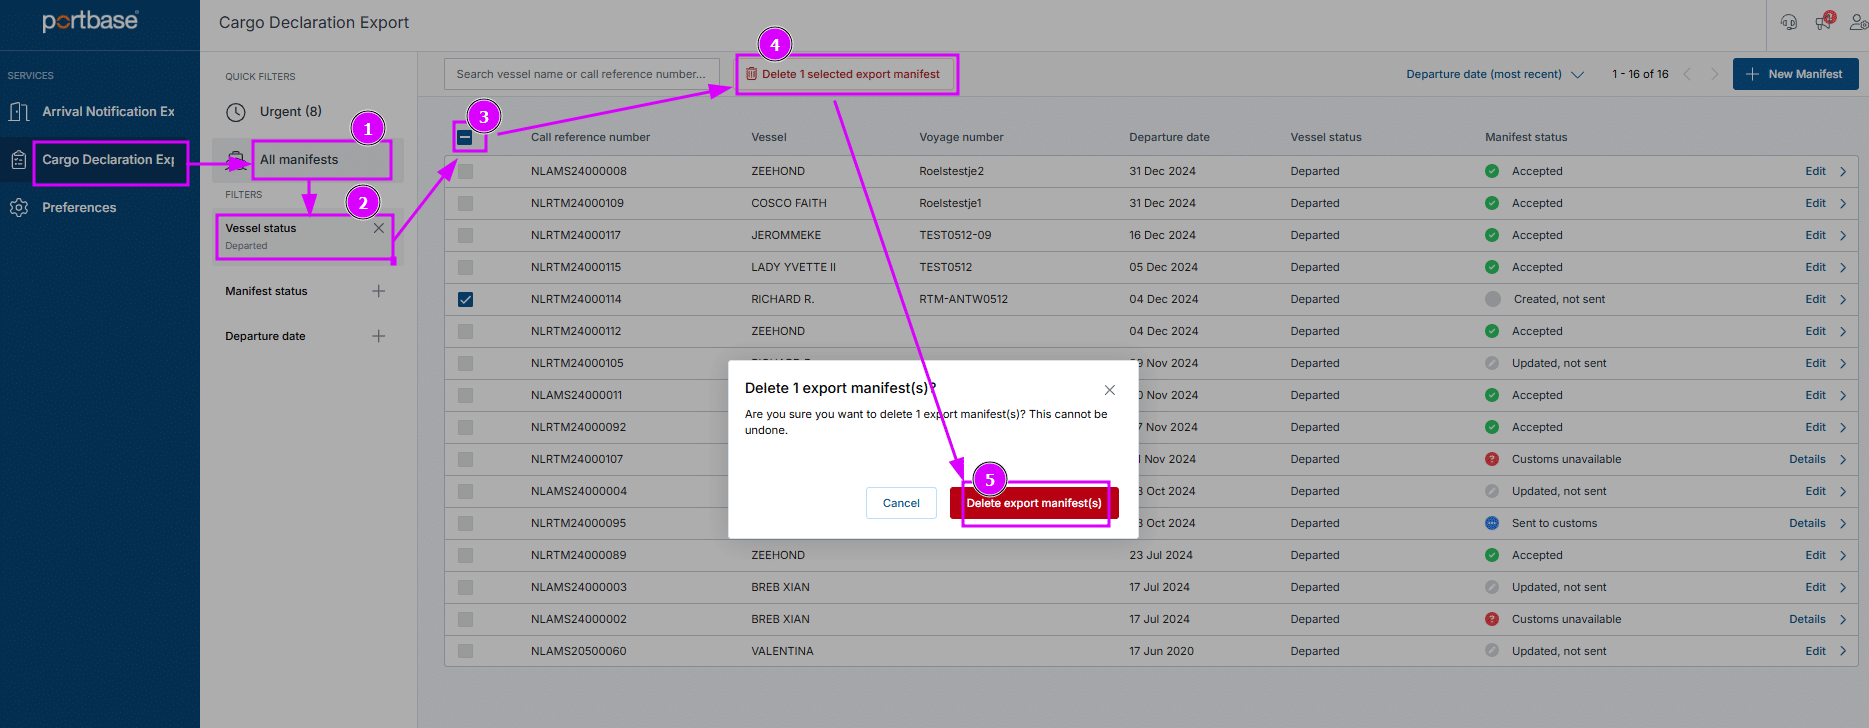This screenshot has width=1869, height=728.
Task: Click the Preferences gear icon
Action: 19,208
